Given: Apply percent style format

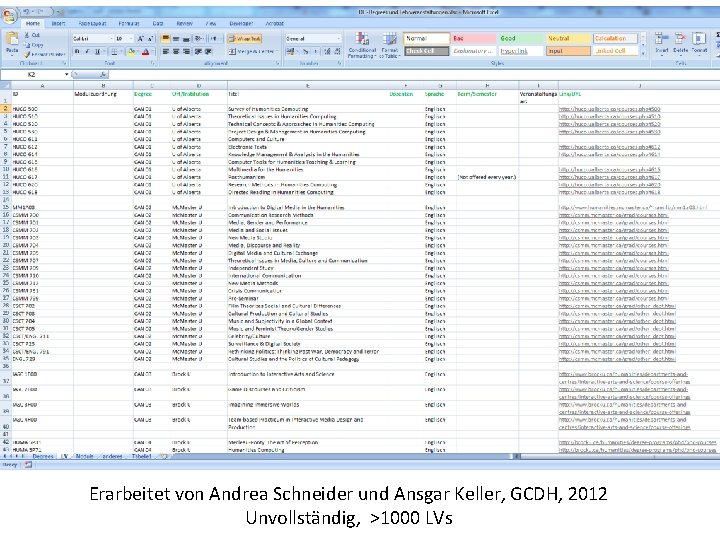Looking at the screenshot, I should 305,51.
